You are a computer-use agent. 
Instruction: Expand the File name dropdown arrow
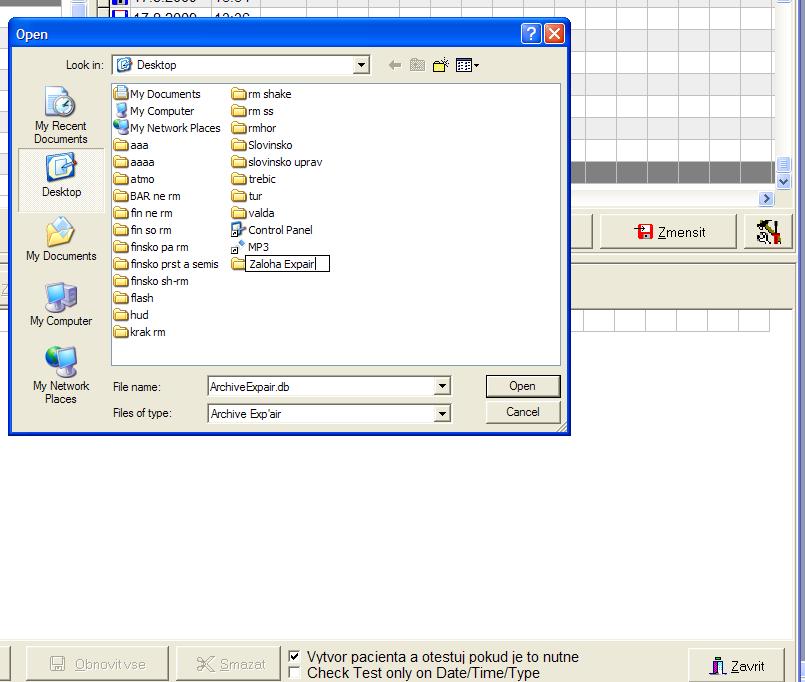[442, 386]
